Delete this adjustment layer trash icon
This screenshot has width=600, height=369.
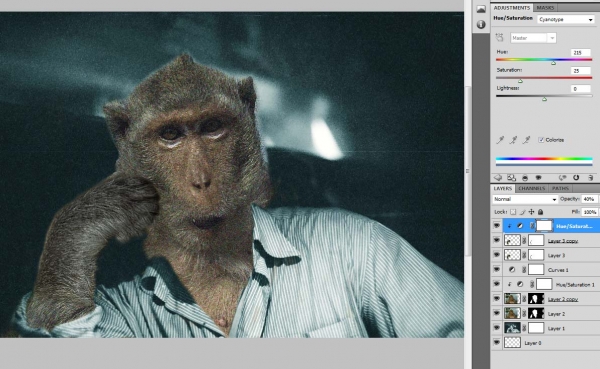[x=590, y=178]
